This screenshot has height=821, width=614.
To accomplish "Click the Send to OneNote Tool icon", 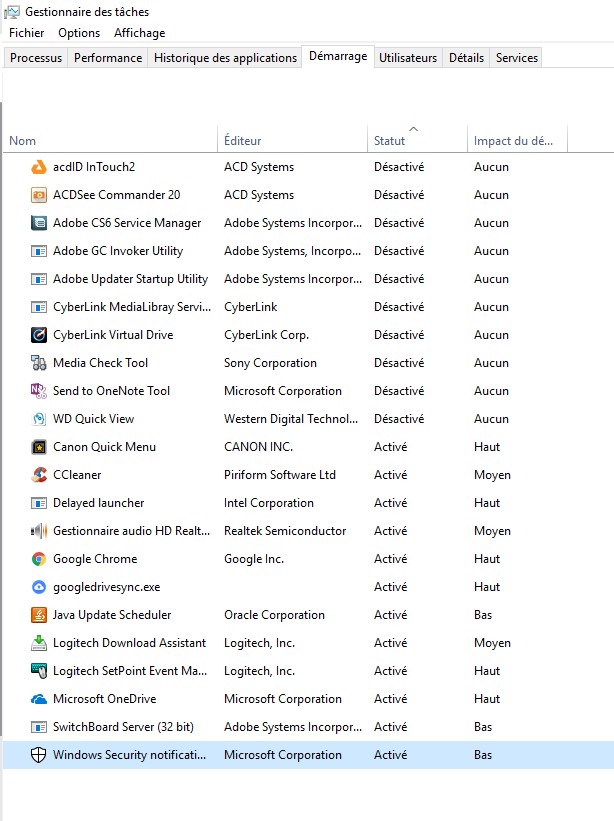I will [x=39, y=391].
